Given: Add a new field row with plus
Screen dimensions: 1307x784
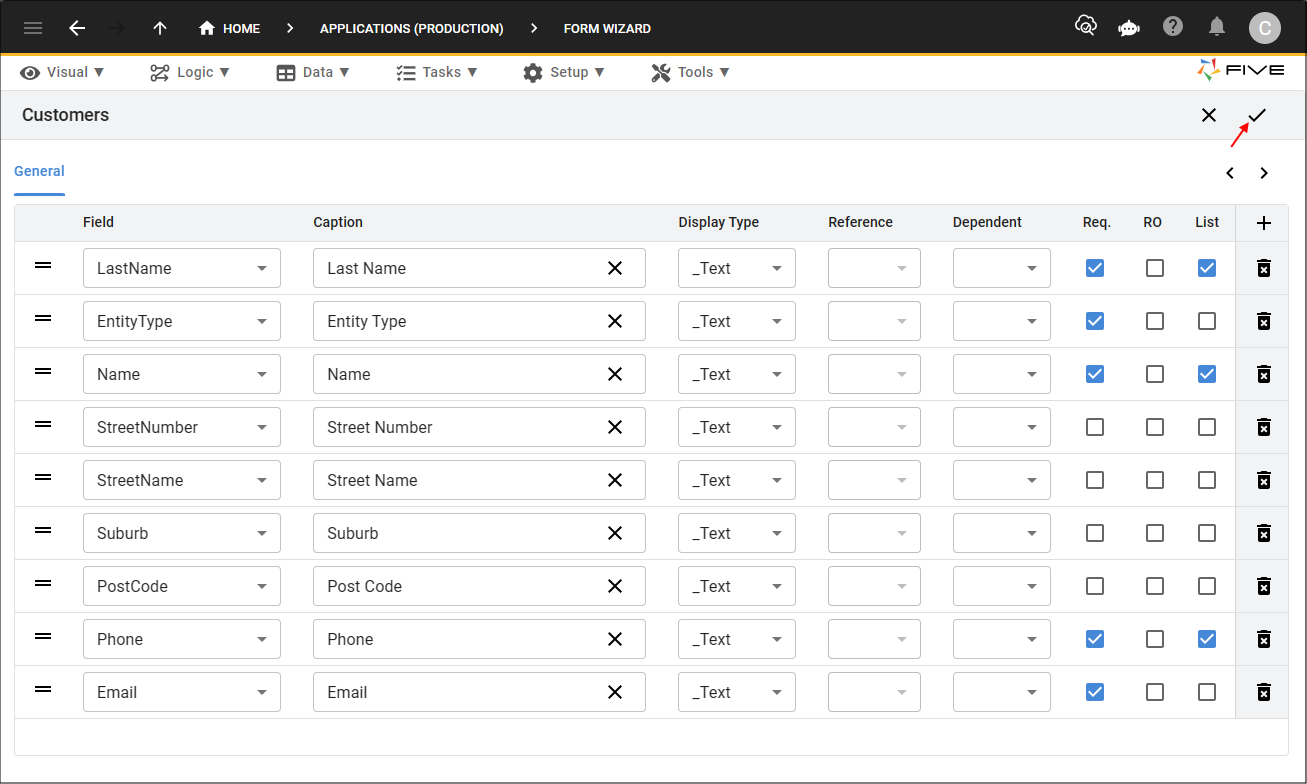Looking at the screenshot, I should [x=1264, y=223].
